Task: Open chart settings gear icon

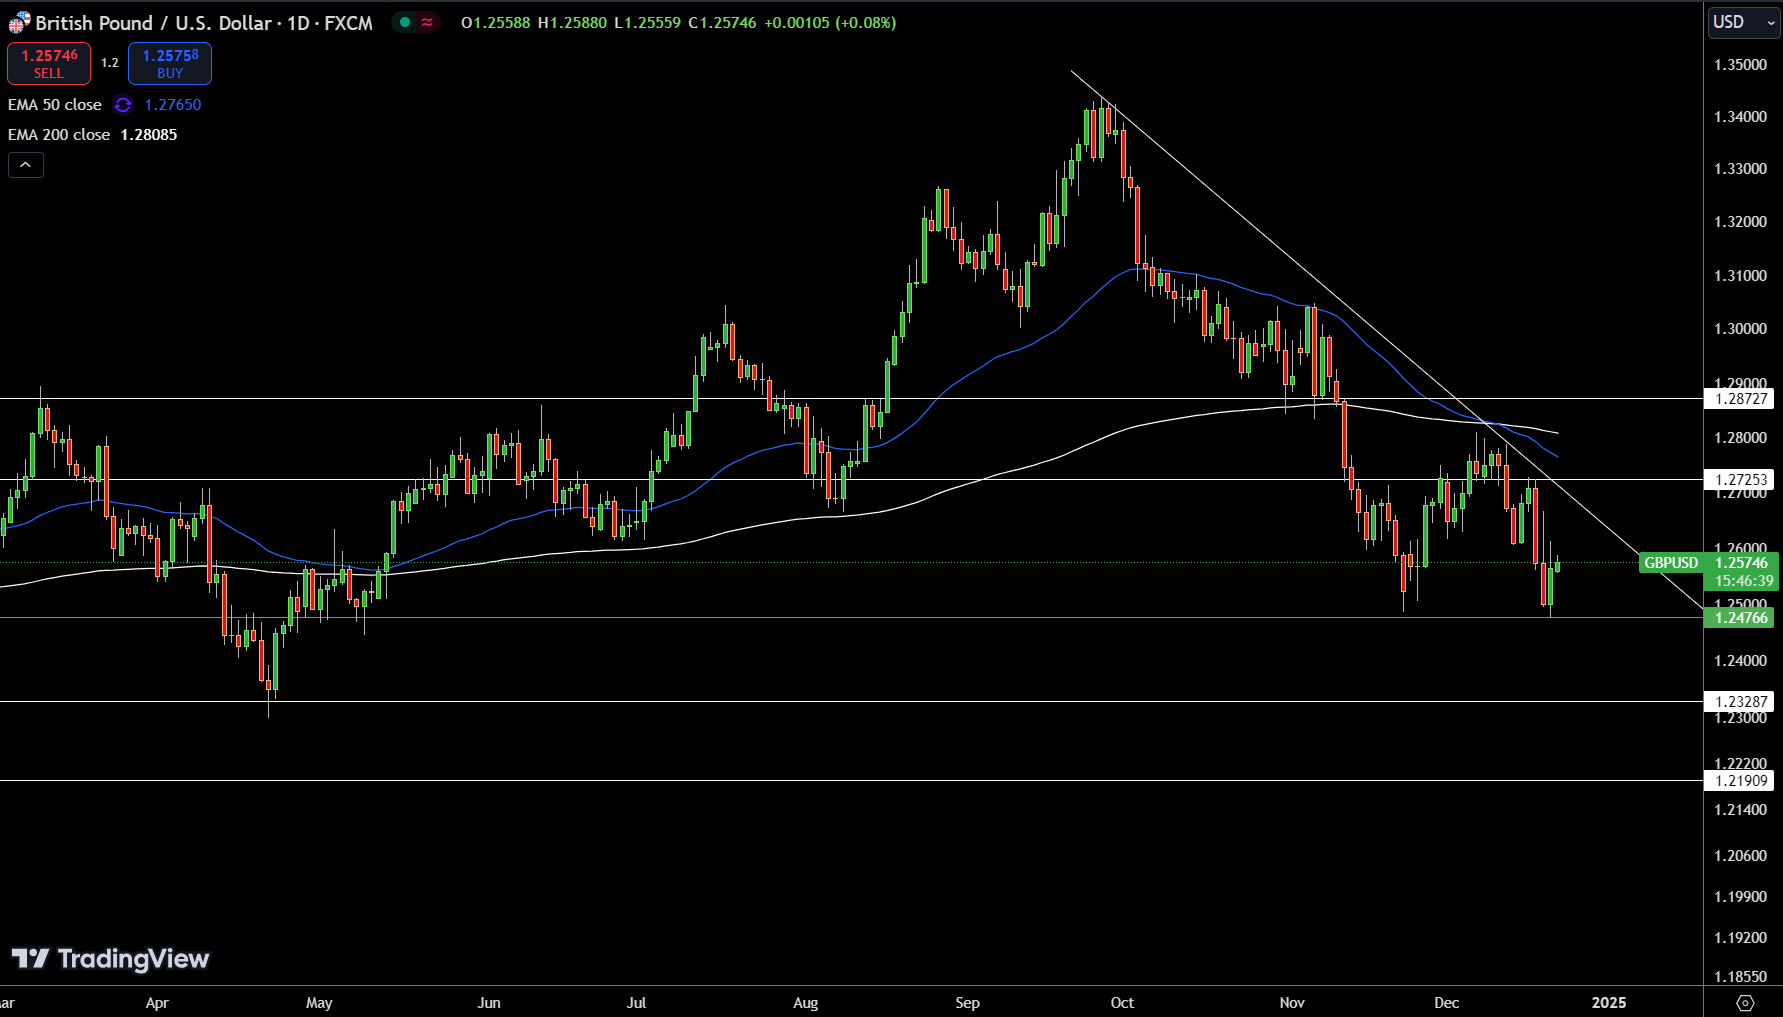Action: tap(1745, 1003)
